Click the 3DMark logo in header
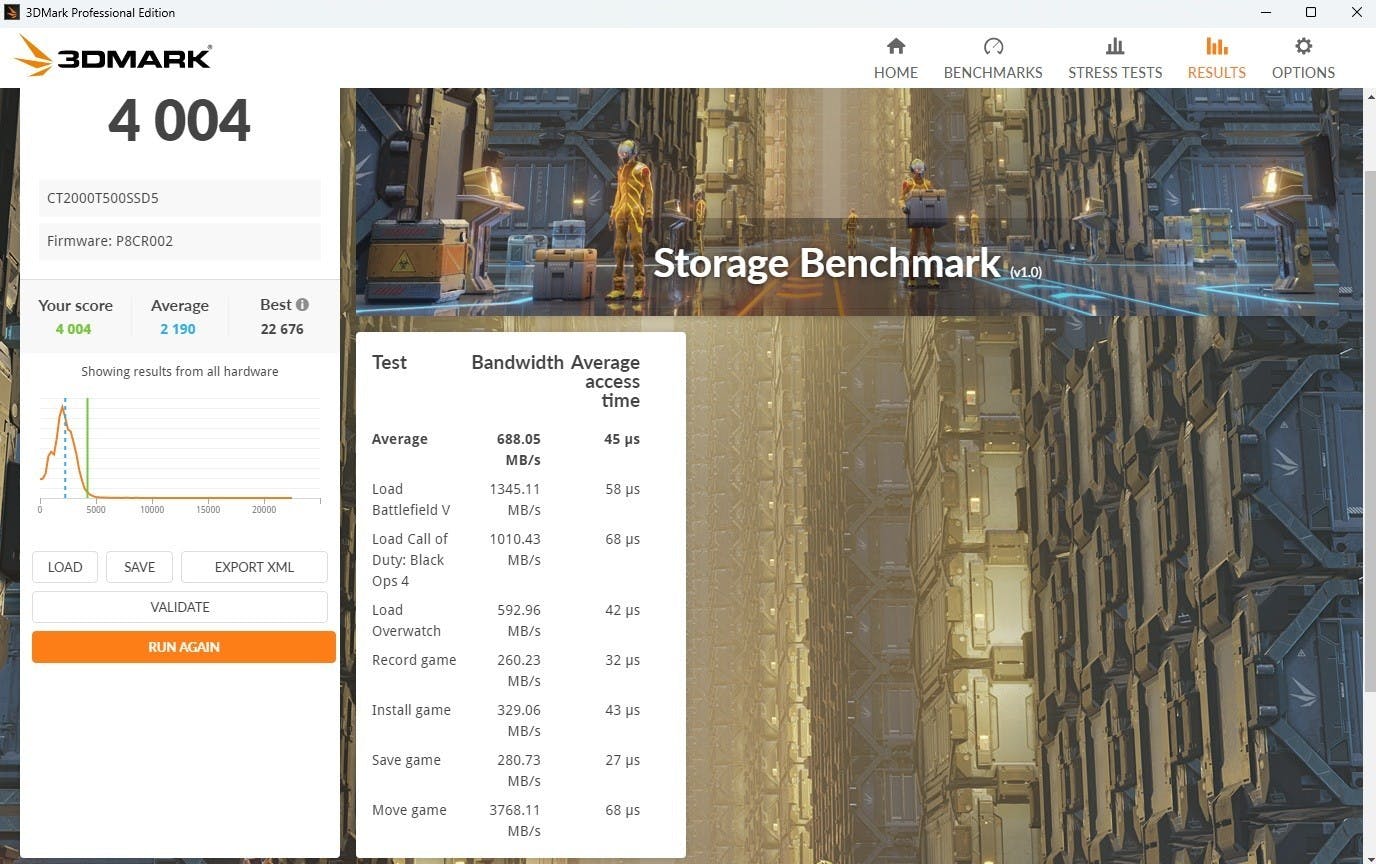1376x864 pixels. (x=114, y=57)
